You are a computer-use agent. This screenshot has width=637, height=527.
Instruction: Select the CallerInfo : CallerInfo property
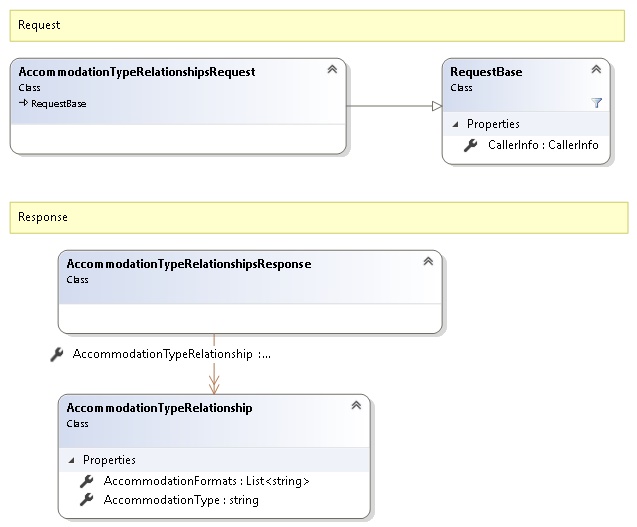pyautogui.click(x=544, y=145)
